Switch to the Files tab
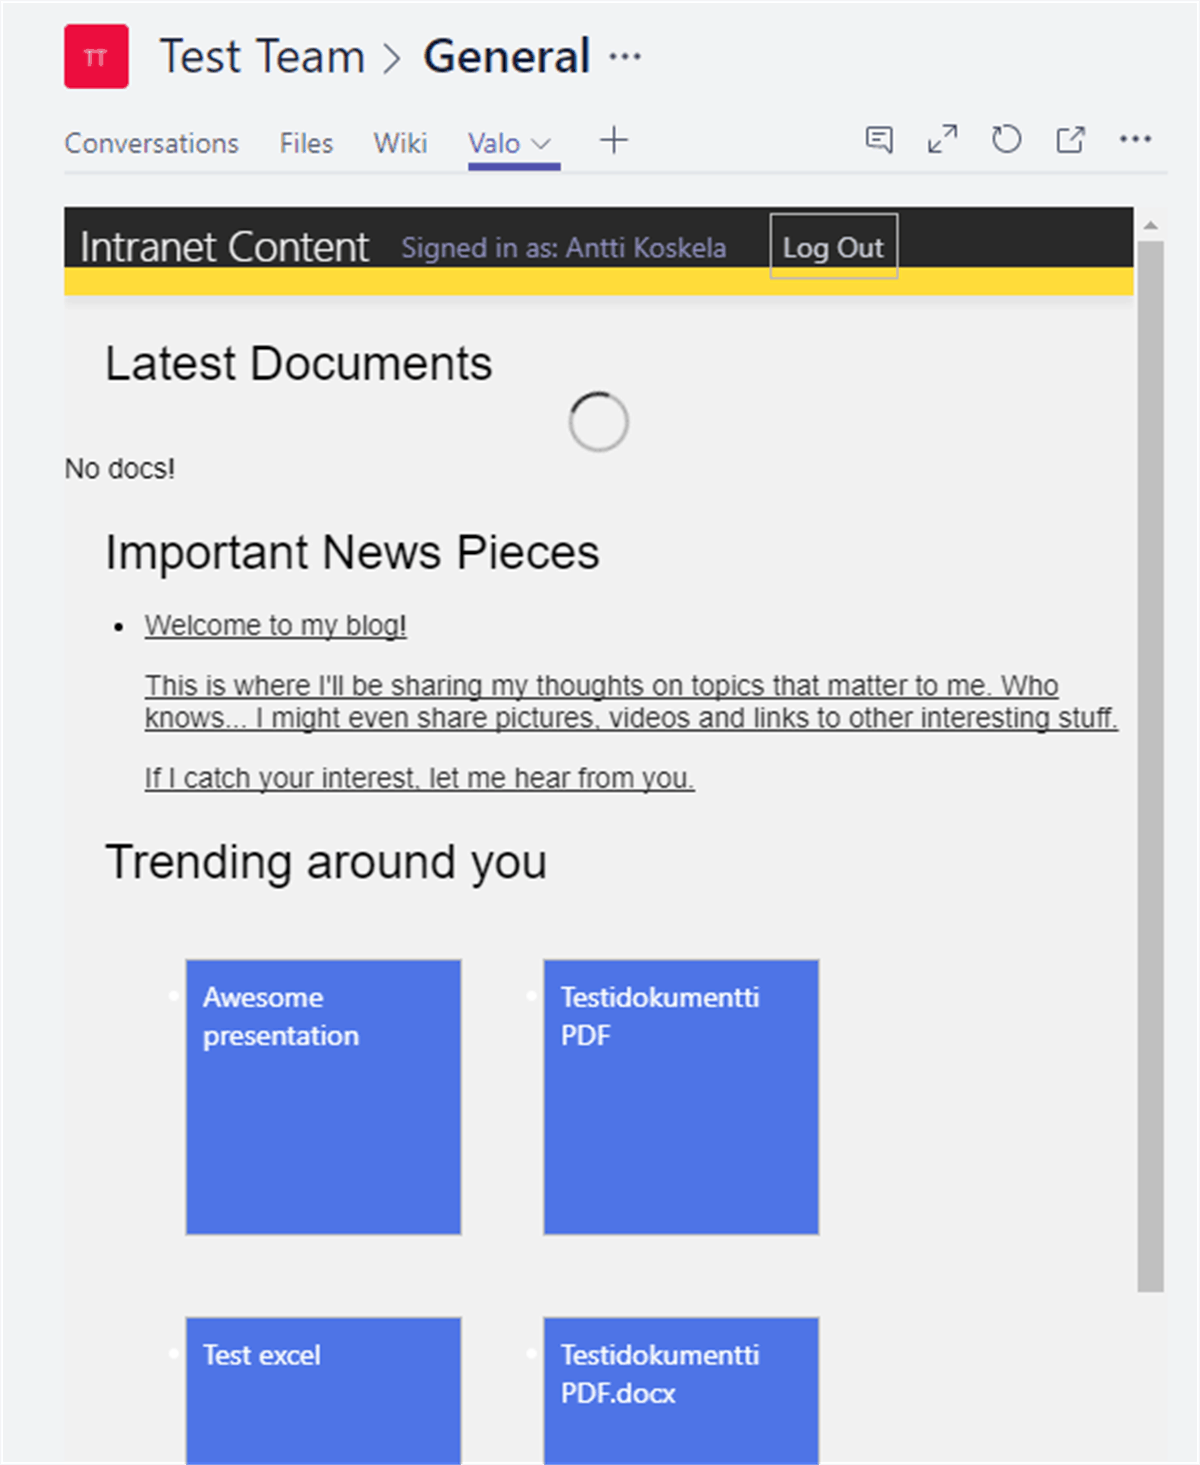Viewport: 1200px width, 1465px height. (306, 144)
